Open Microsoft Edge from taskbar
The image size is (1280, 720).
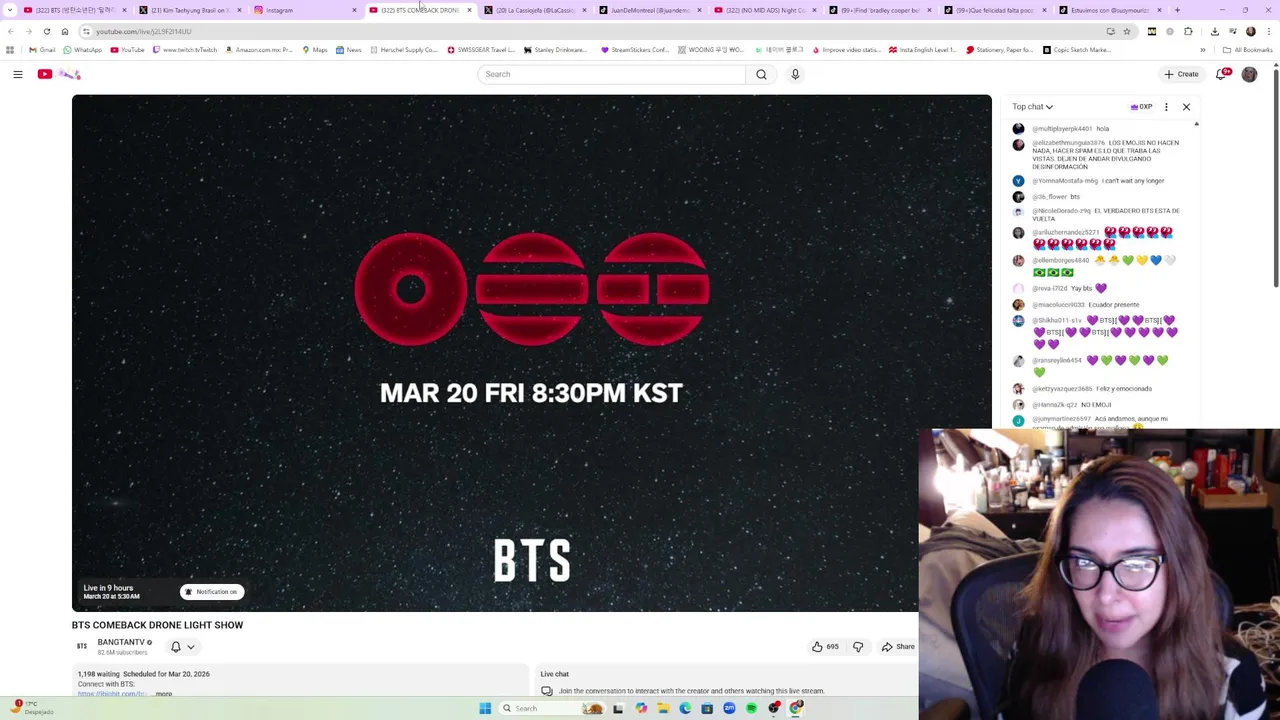click(x=685, y=708)
